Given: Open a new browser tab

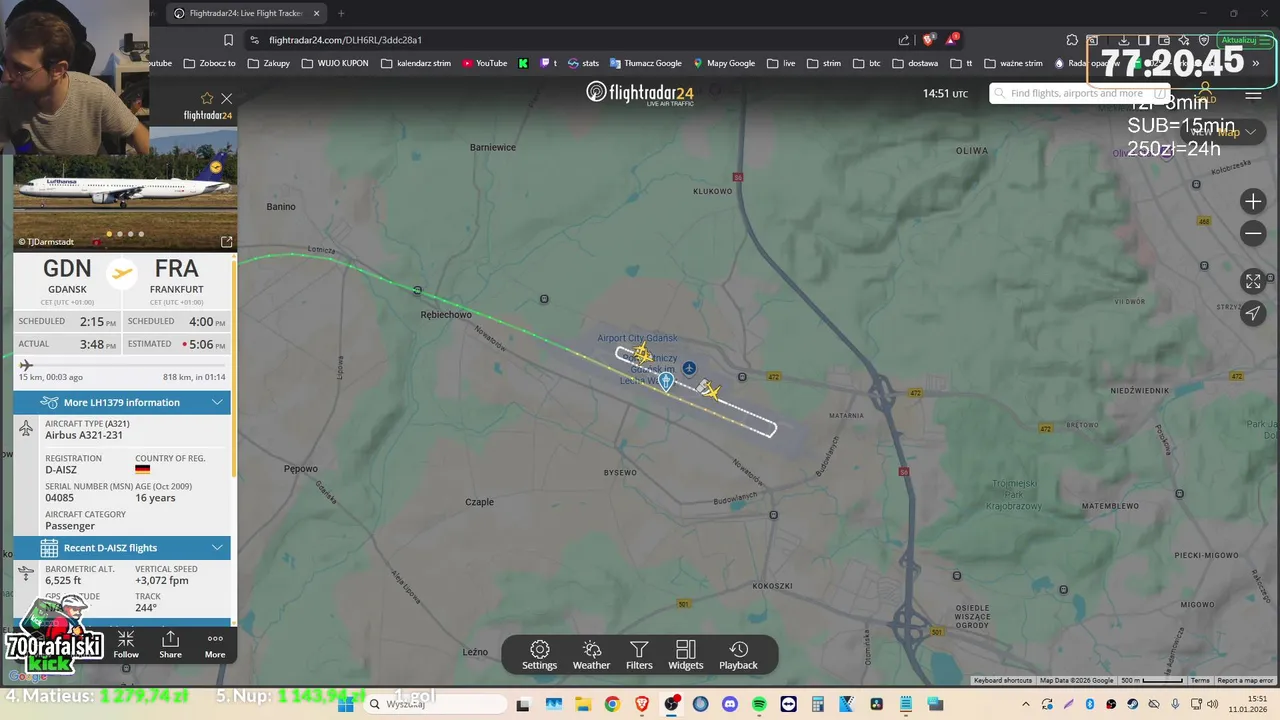Looking at the screenshot, I should click(x=341, y=13).
